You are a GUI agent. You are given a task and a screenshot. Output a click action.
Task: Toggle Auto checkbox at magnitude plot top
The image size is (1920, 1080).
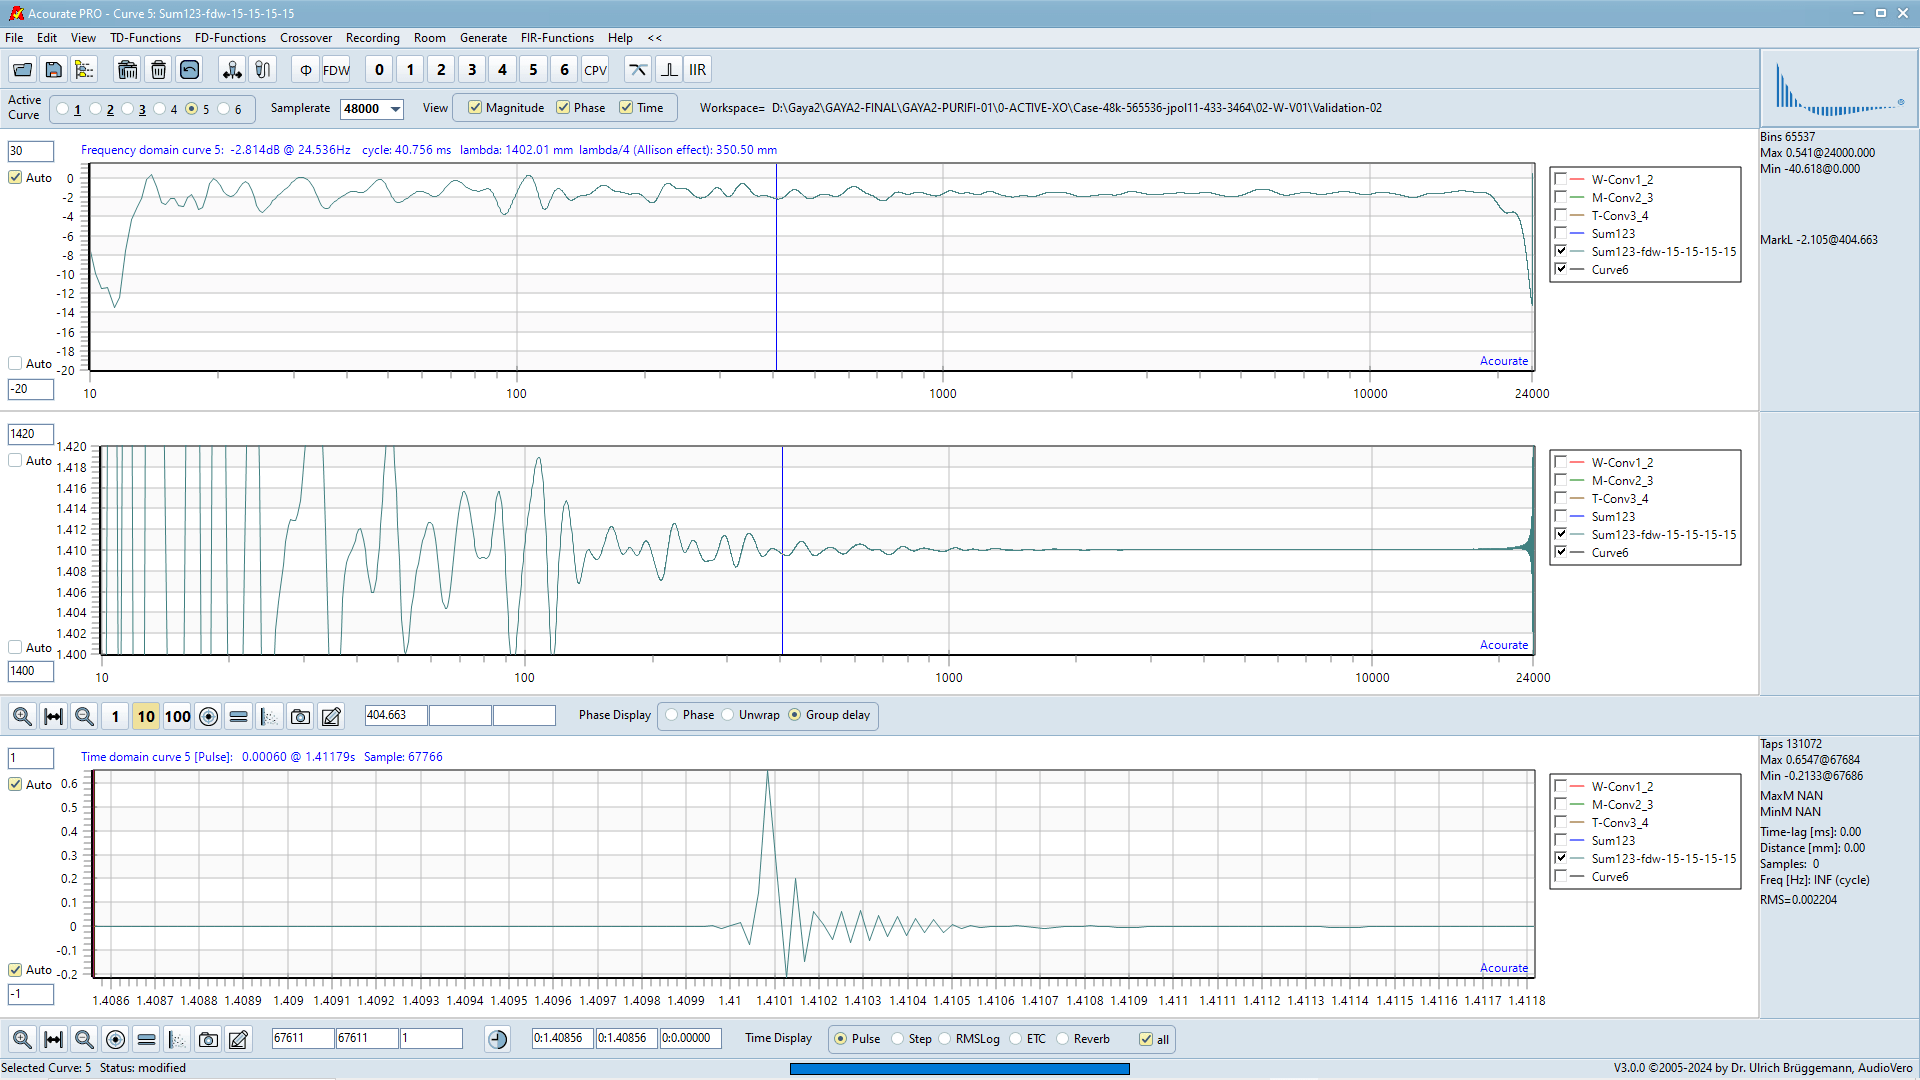coord(15,178)
